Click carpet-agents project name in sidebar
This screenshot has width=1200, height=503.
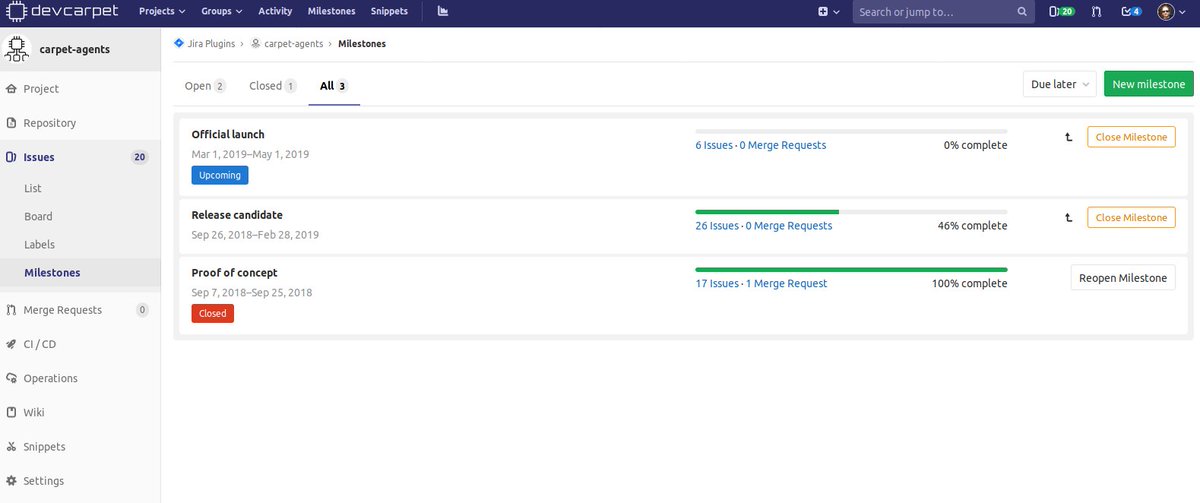click(75, 49)
